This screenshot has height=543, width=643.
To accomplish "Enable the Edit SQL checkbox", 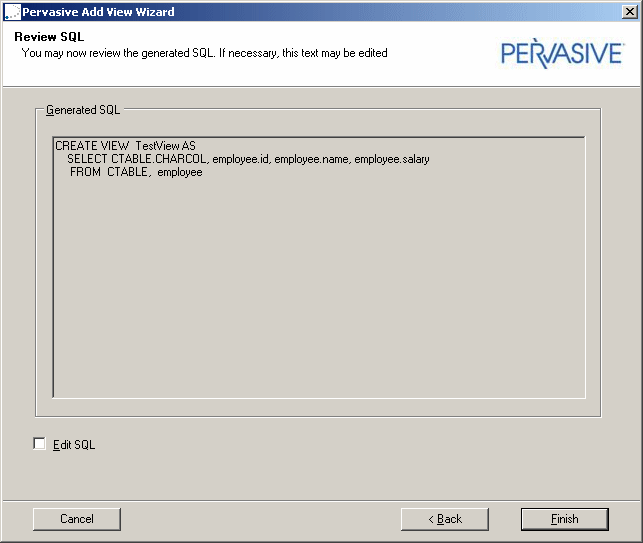I will [40, 444].
